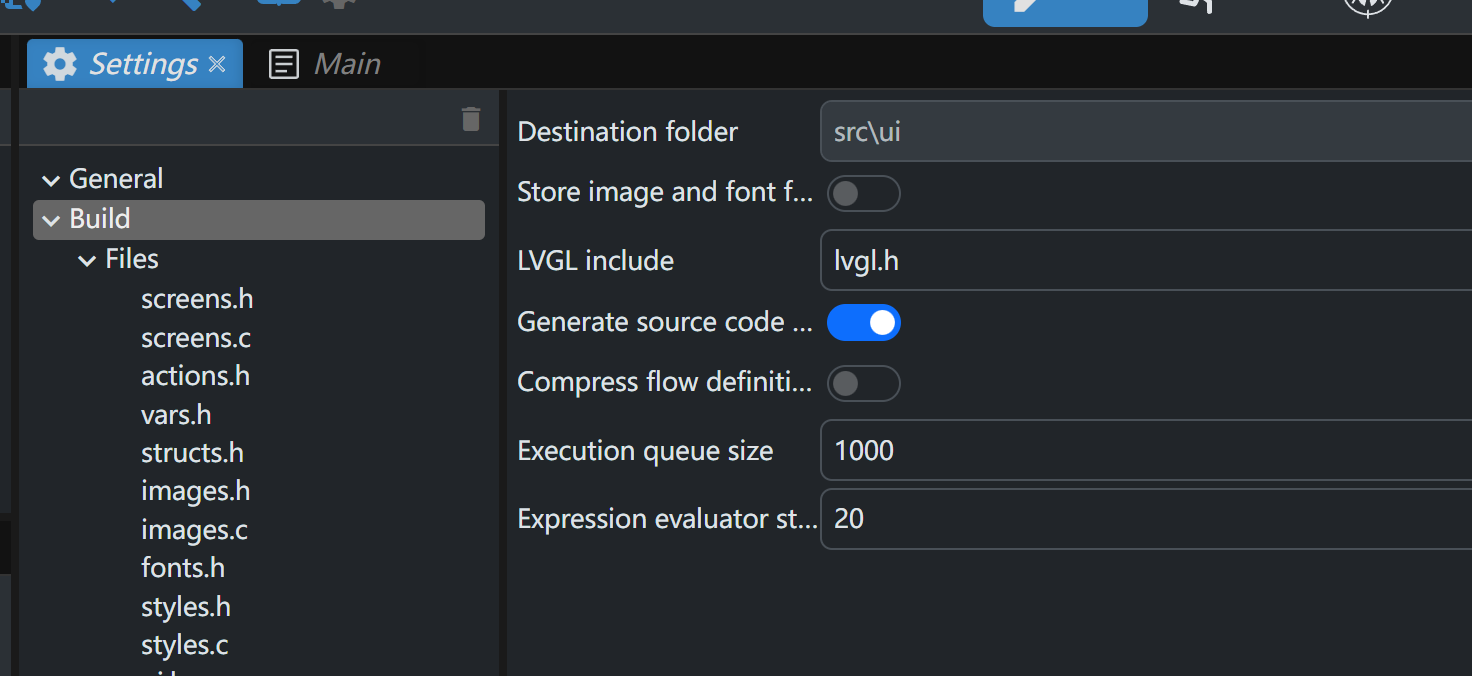Toggle Store image and font files switch
1472x676 pixels.
tap(863, 193)
